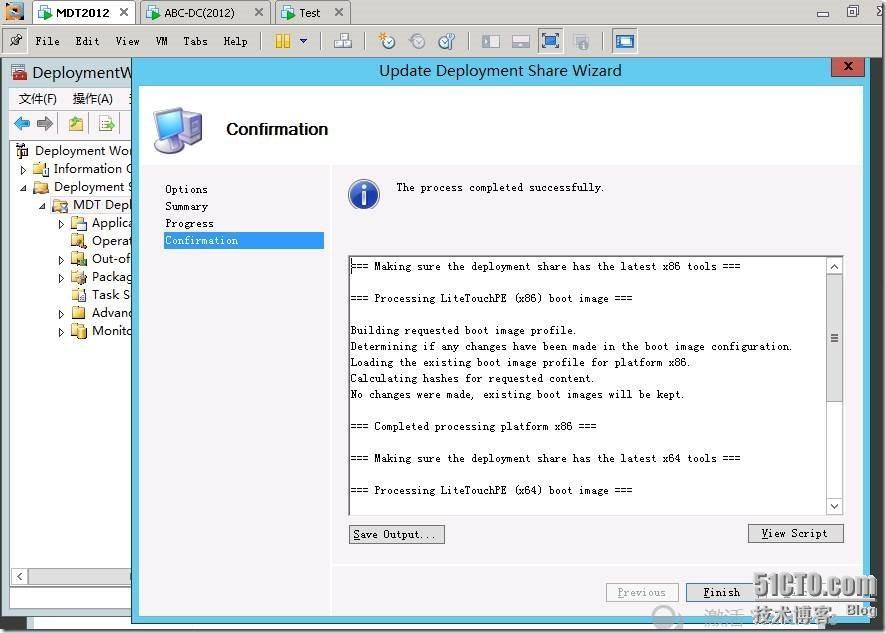This screenshot has height=633, width=886.
Task: Expand the Information node in the tree
Action: point(23,169)
